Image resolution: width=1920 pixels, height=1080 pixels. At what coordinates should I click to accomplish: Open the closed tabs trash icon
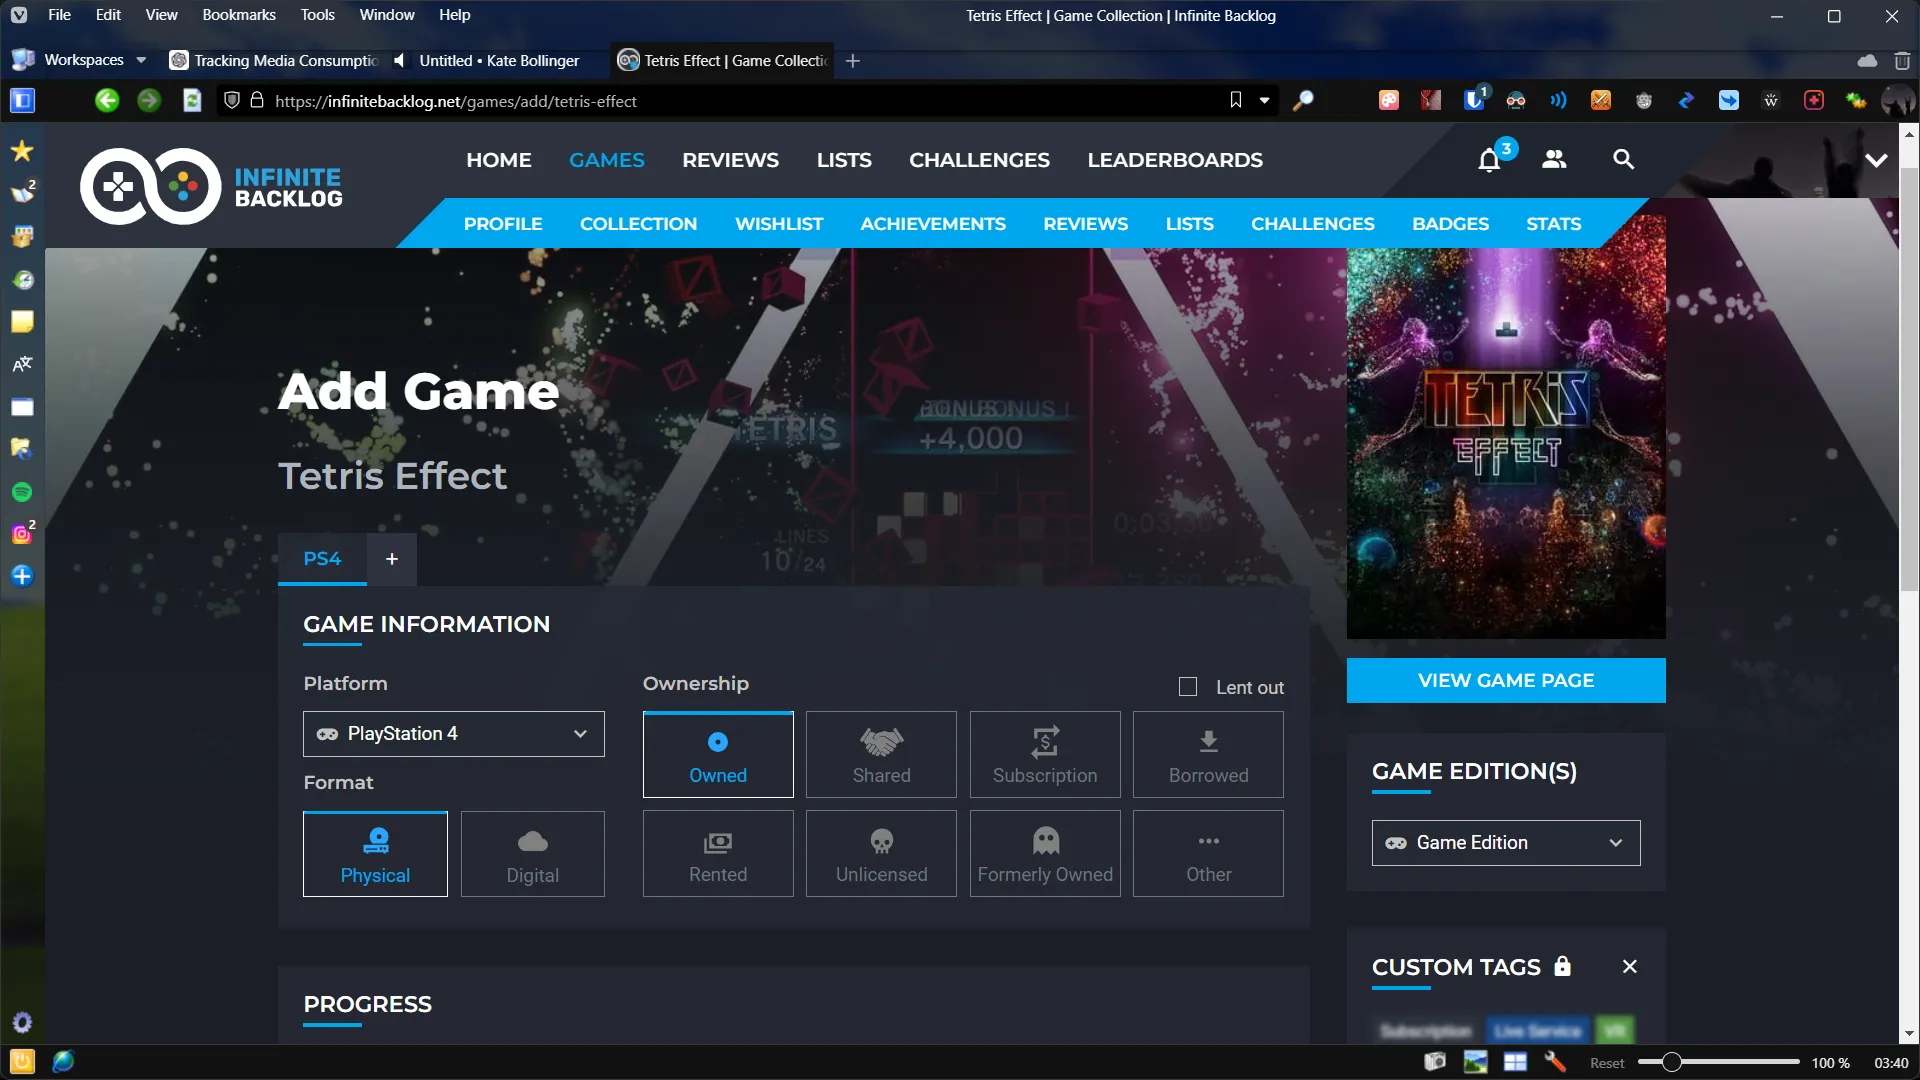[x=1902, y=61]
